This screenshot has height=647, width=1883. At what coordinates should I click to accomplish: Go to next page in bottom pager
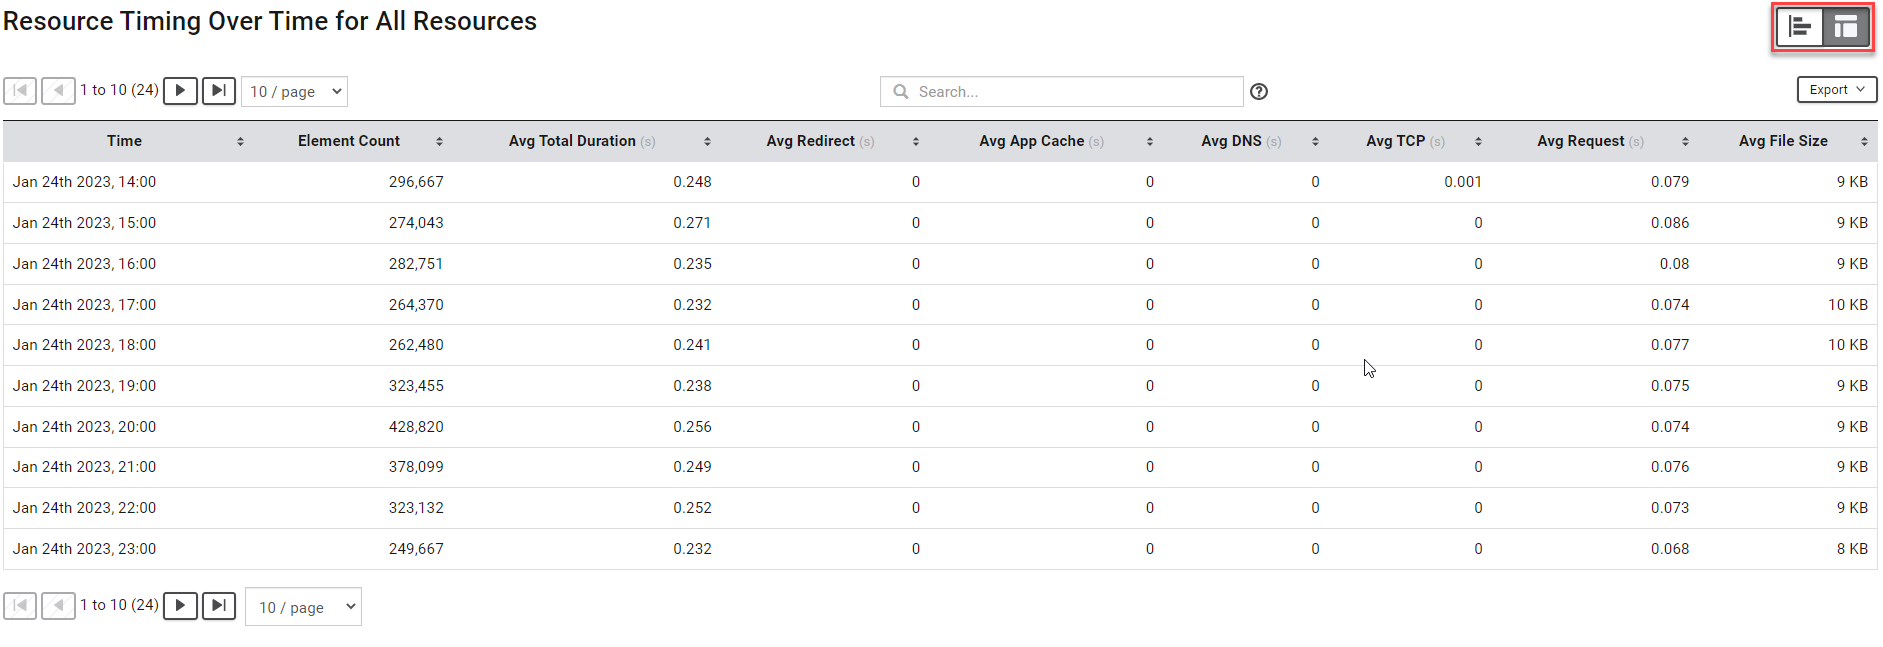click(180, 605)
